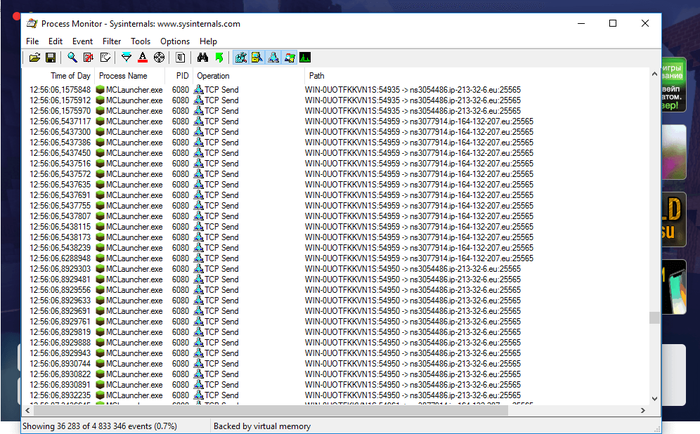Image resolution: width=700 pixels, height=434 pixels.
Task: Click the path cell in row 12:56:06,5437450
Action: [419, 153]
